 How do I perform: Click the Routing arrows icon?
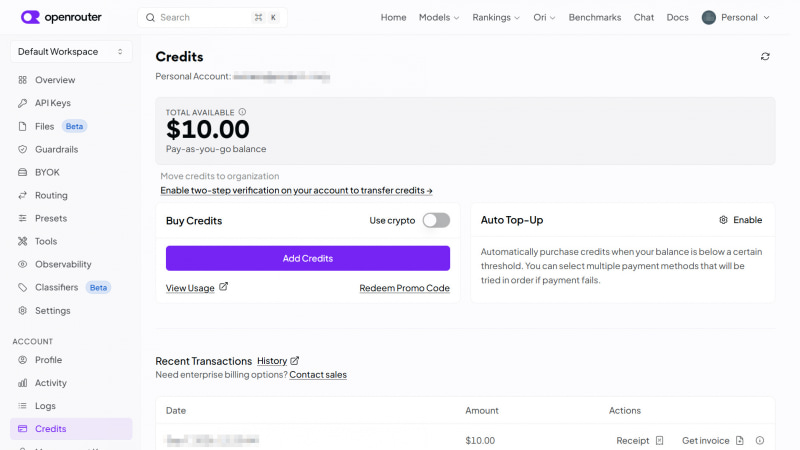[x=22, y=195]
